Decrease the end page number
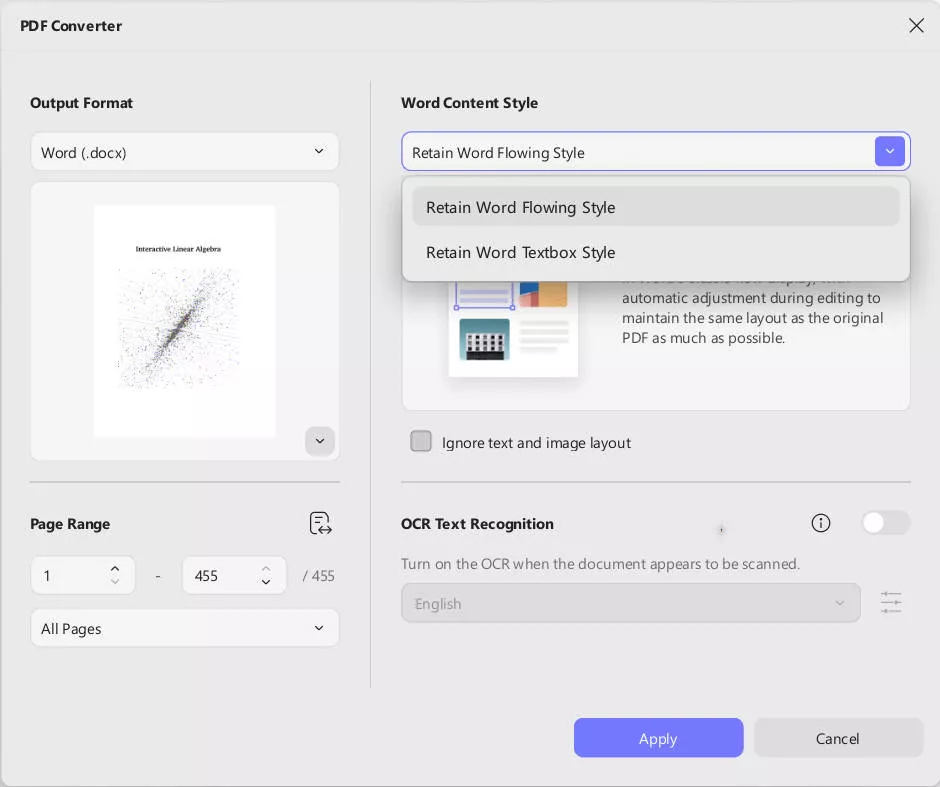The image size is (940, 787). (266, 582)
